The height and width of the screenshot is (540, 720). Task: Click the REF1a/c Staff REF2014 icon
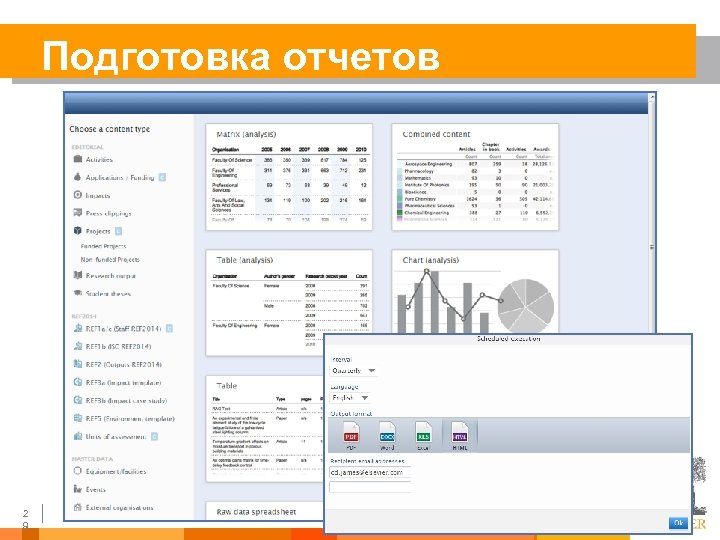pos(78,328)
